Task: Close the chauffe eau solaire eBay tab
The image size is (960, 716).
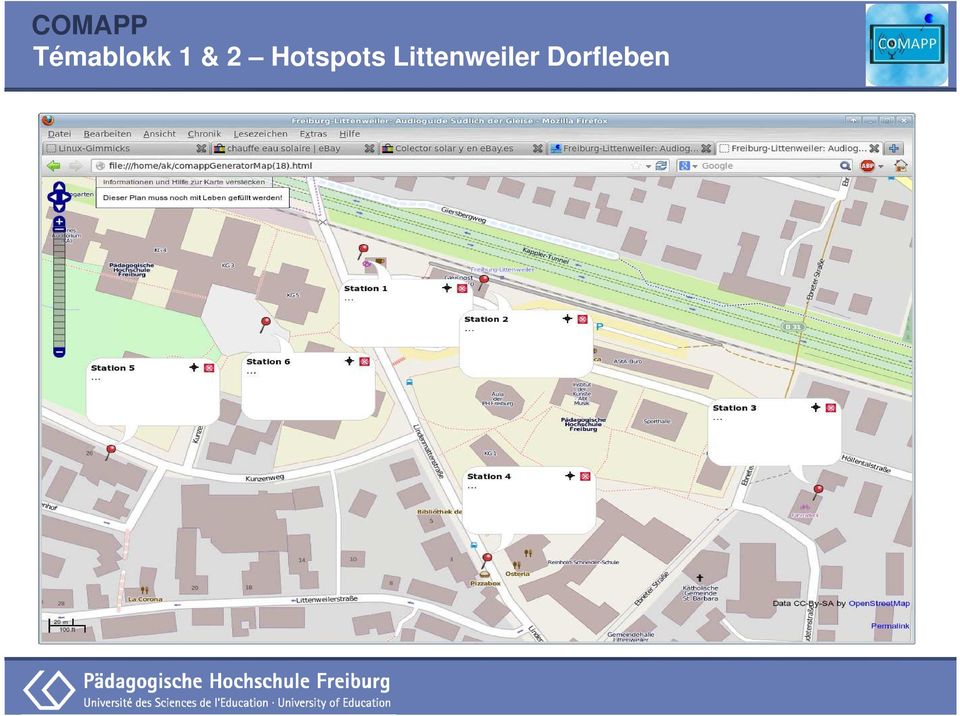Action: coord(369,148)
